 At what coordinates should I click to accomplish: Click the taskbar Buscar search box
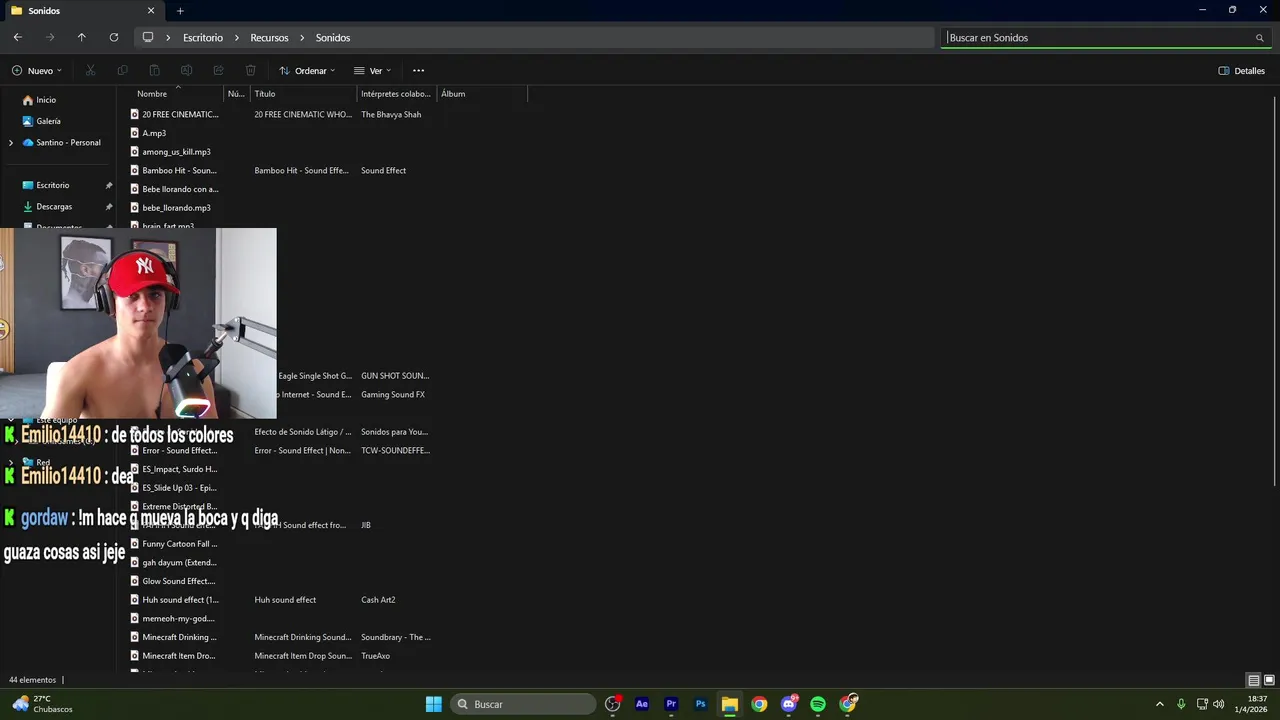tap(523, 704)
